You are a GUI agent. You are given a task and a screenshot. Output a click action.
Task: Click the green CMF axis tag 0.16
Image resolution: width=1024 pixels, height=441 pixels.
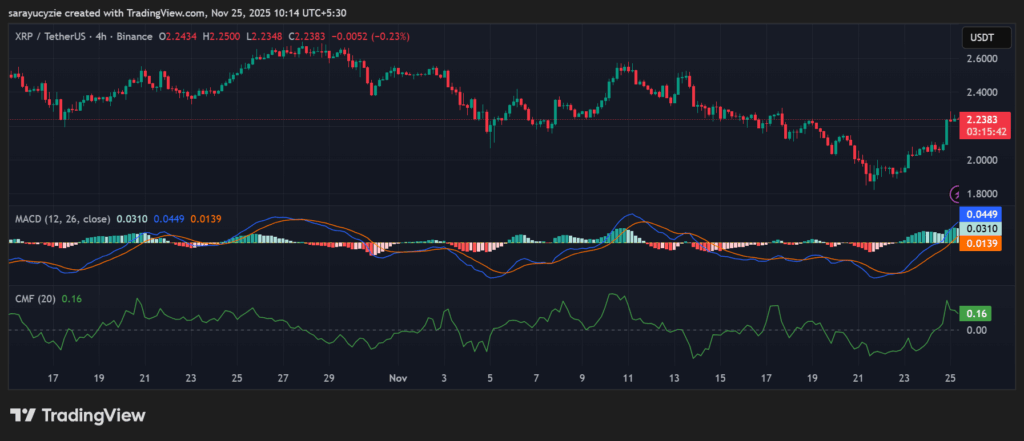point(975,313)
